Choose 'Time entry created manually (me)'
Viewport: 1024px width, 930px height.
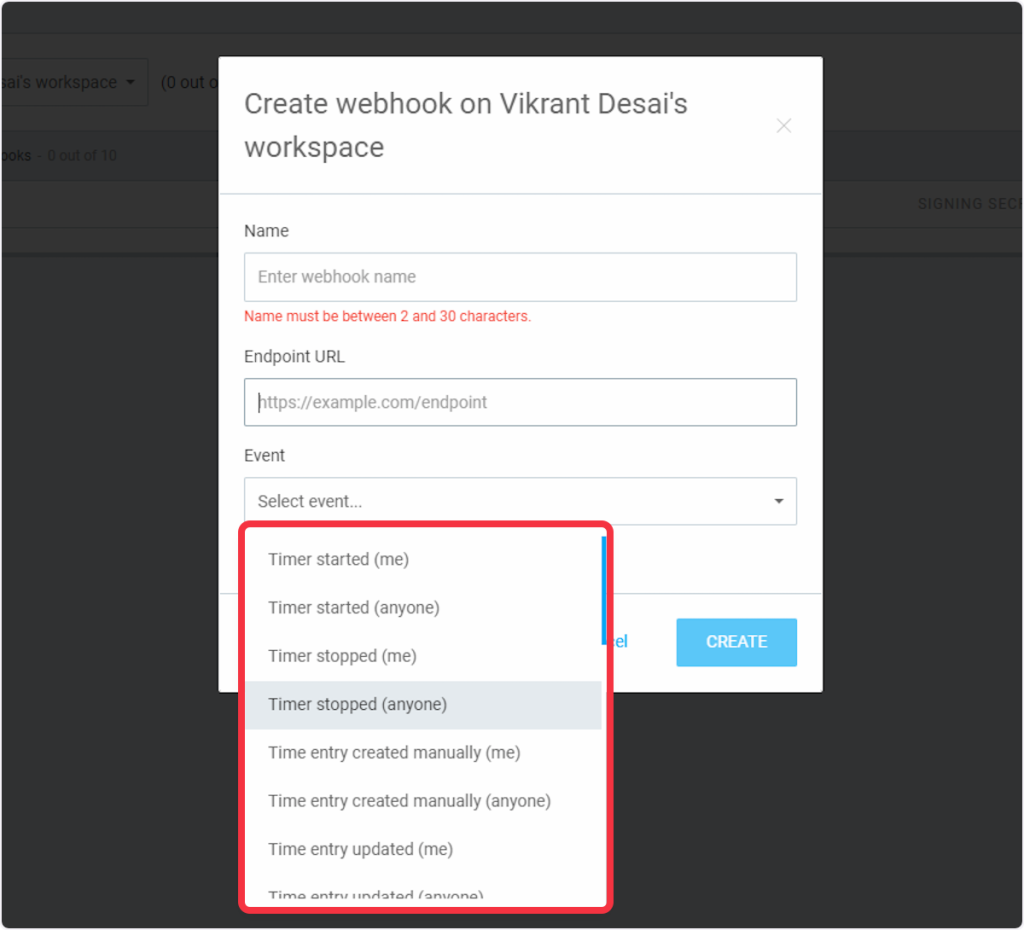point(394,752)
